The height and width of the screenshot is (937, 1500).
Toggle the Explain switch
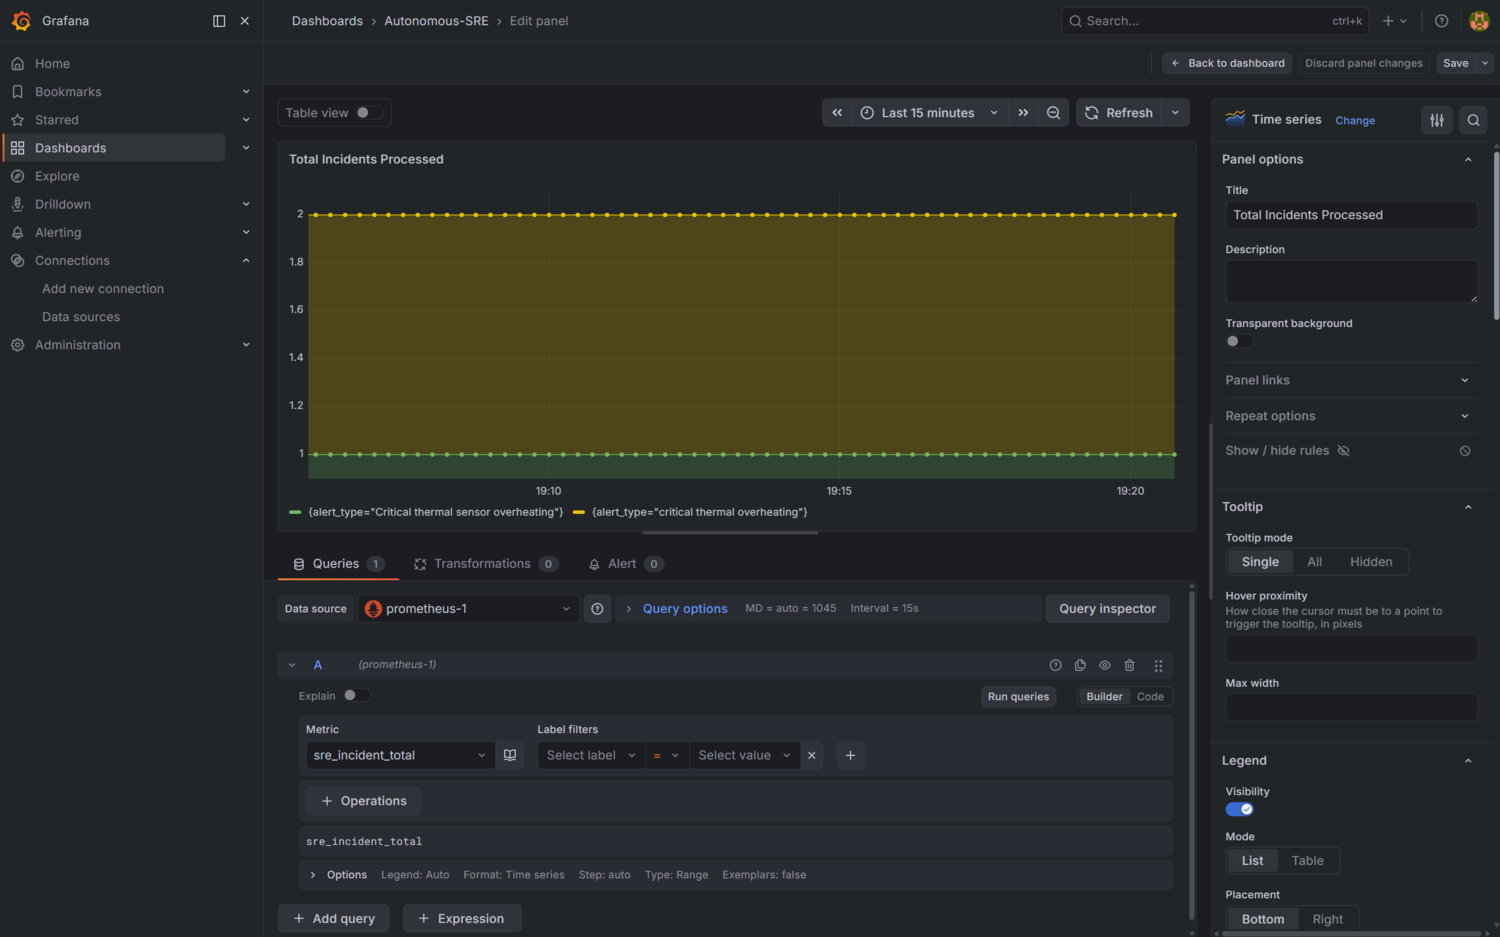pos(356,696)
